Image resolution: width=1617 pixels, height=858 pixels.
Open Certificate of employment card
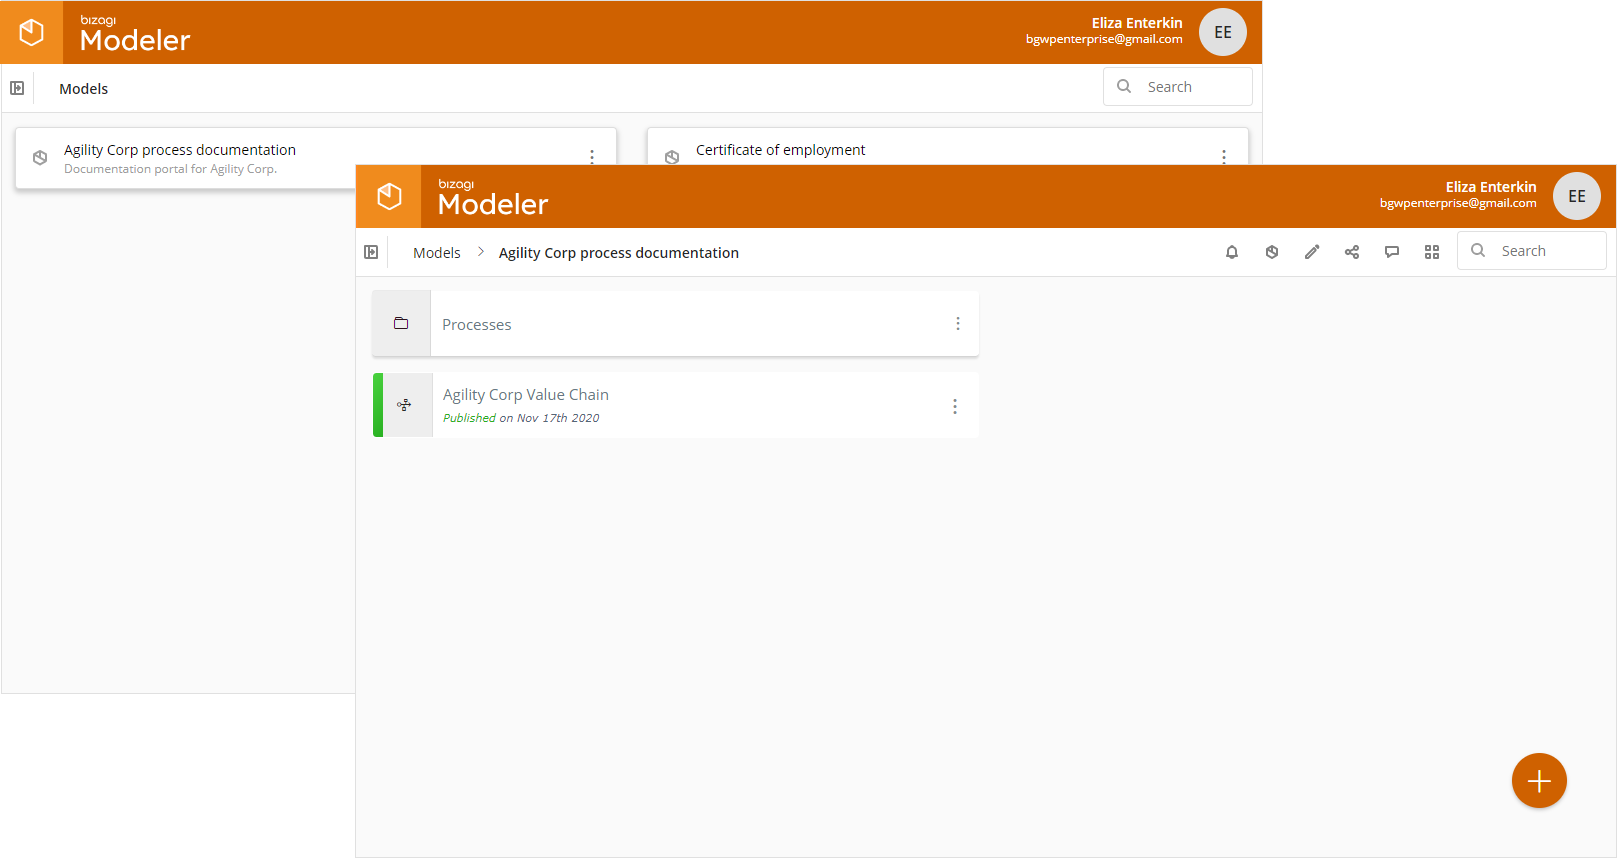pyautogui.click(x=948, y=147)
